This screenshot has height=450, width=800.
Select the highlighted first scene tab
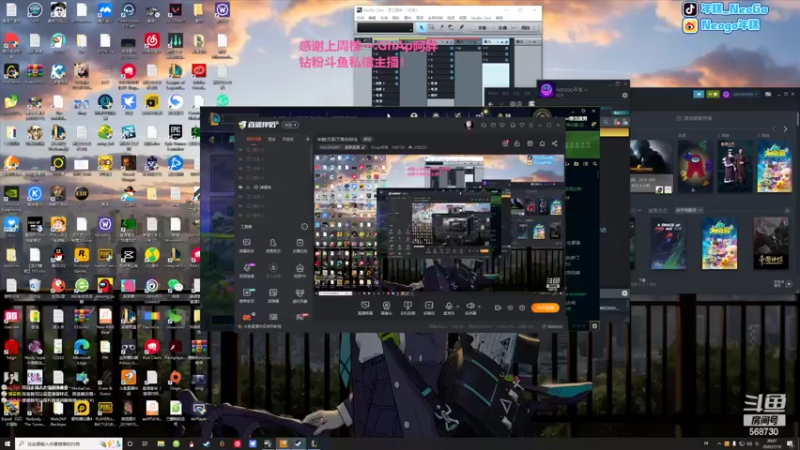254,139
